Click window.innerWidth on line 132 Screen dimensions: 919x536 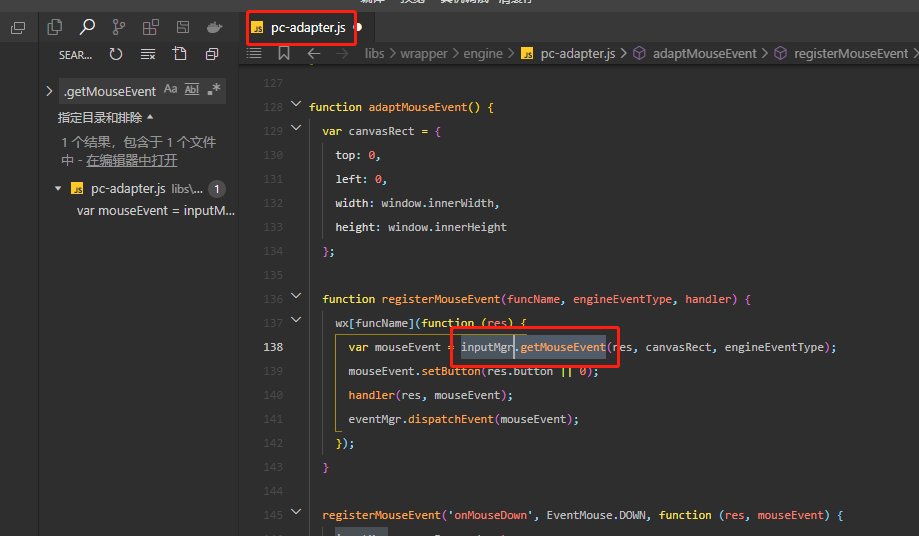(438, 203)
